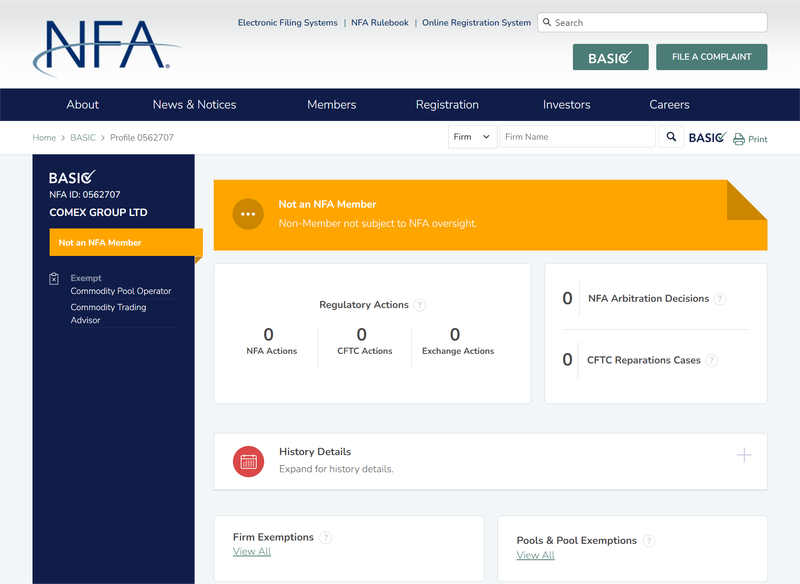Click the Print printer icon
This screenshot has width=800, height=584.
pos(738,139)
